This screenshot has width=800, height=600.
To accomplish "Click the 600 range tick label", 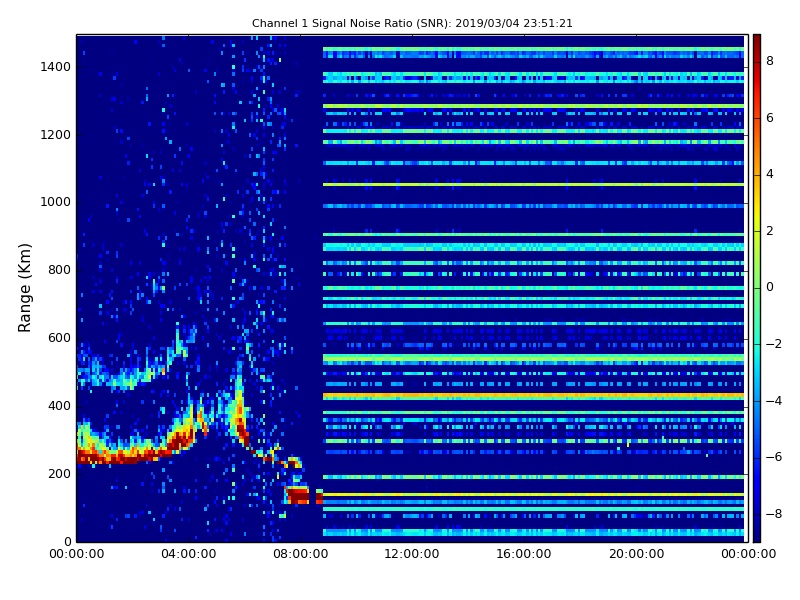I will click(59, 338).
